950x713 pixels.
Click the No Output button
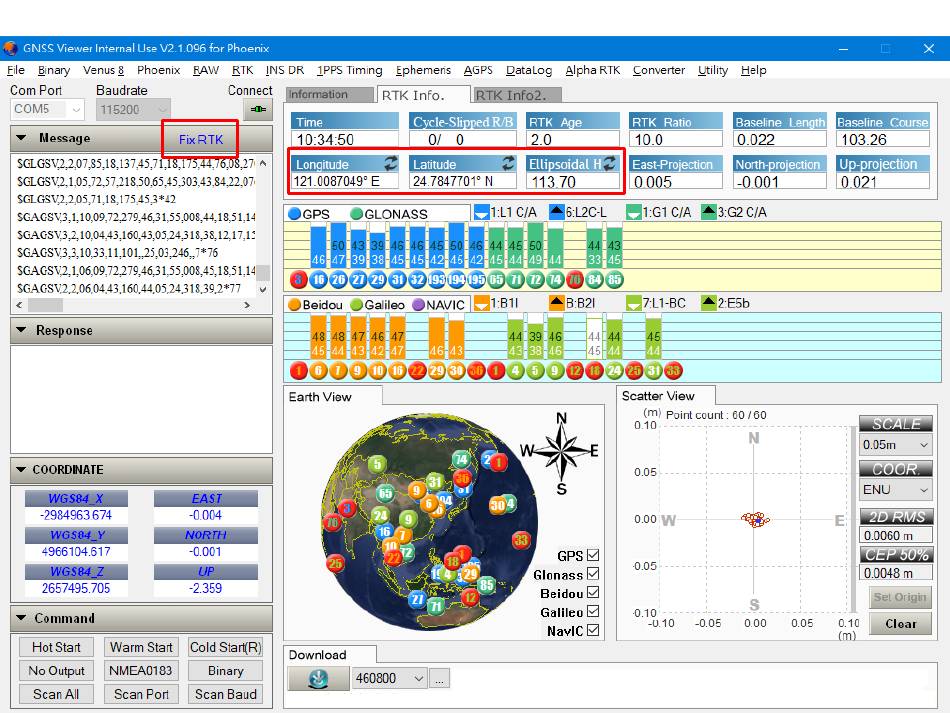point(56,671)
